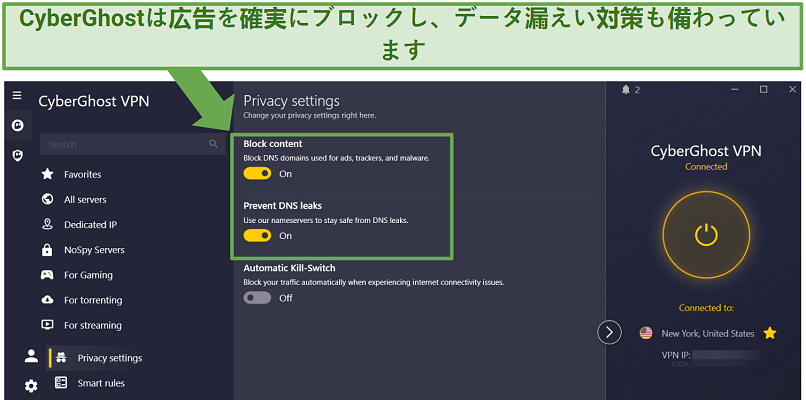806x400 pixels.
Task: Click the New York, United States location
Action: (x=708, y=333)
